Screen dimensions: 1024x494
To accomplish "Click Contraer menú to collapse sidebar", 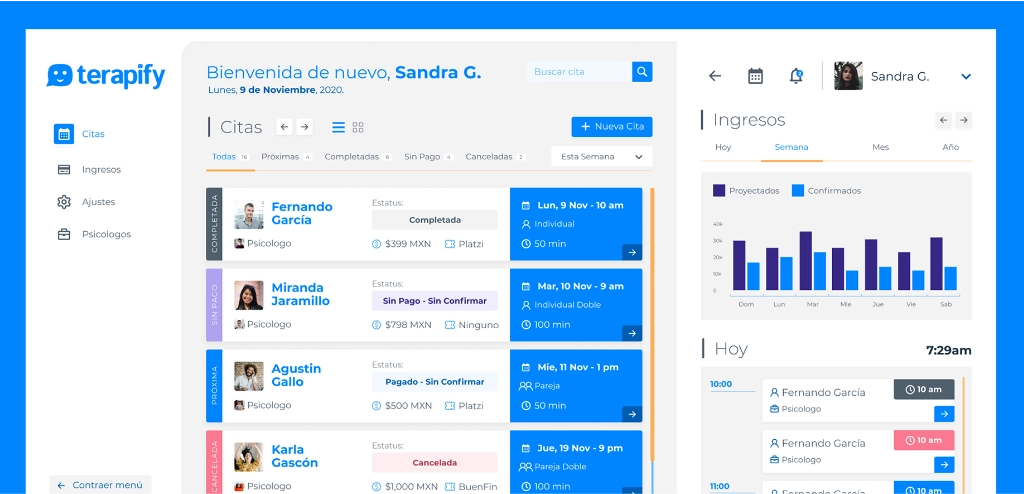I will pos(100,485).
